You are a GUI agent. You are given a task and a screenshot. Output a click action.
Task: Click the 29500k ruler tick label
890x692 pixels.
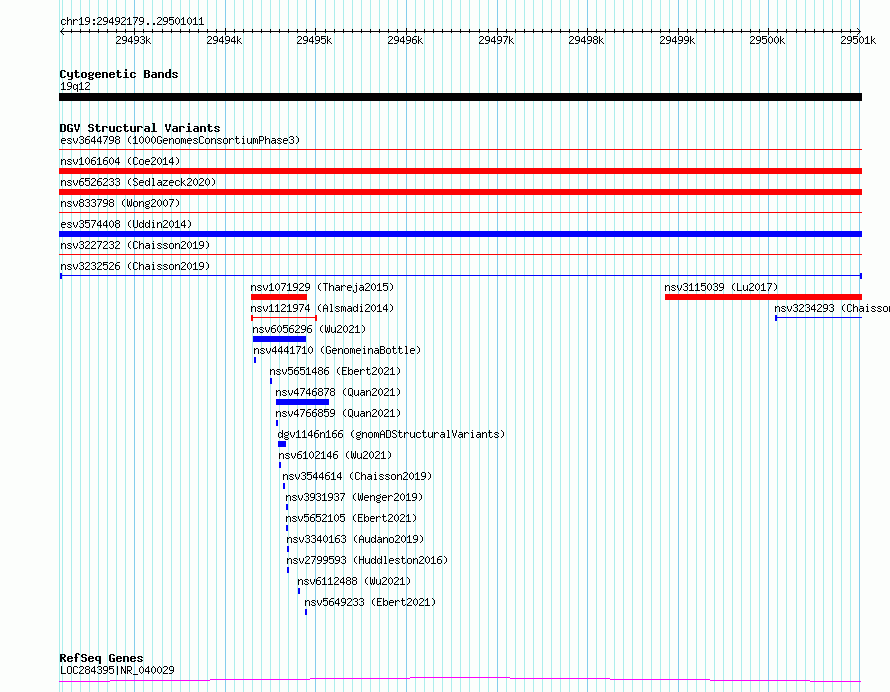[x=767, y=40]
